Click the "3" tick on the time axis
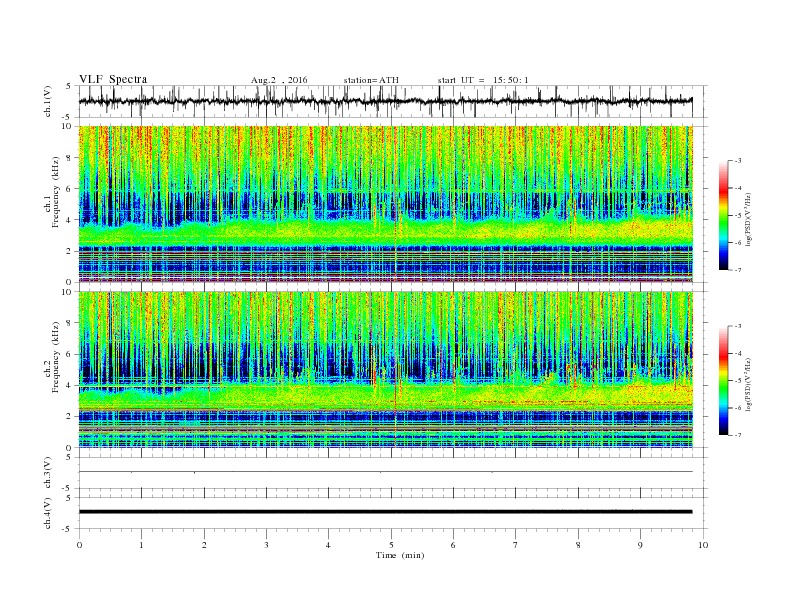Viewport: 792px width, 612px height. (x=266, y=545)
